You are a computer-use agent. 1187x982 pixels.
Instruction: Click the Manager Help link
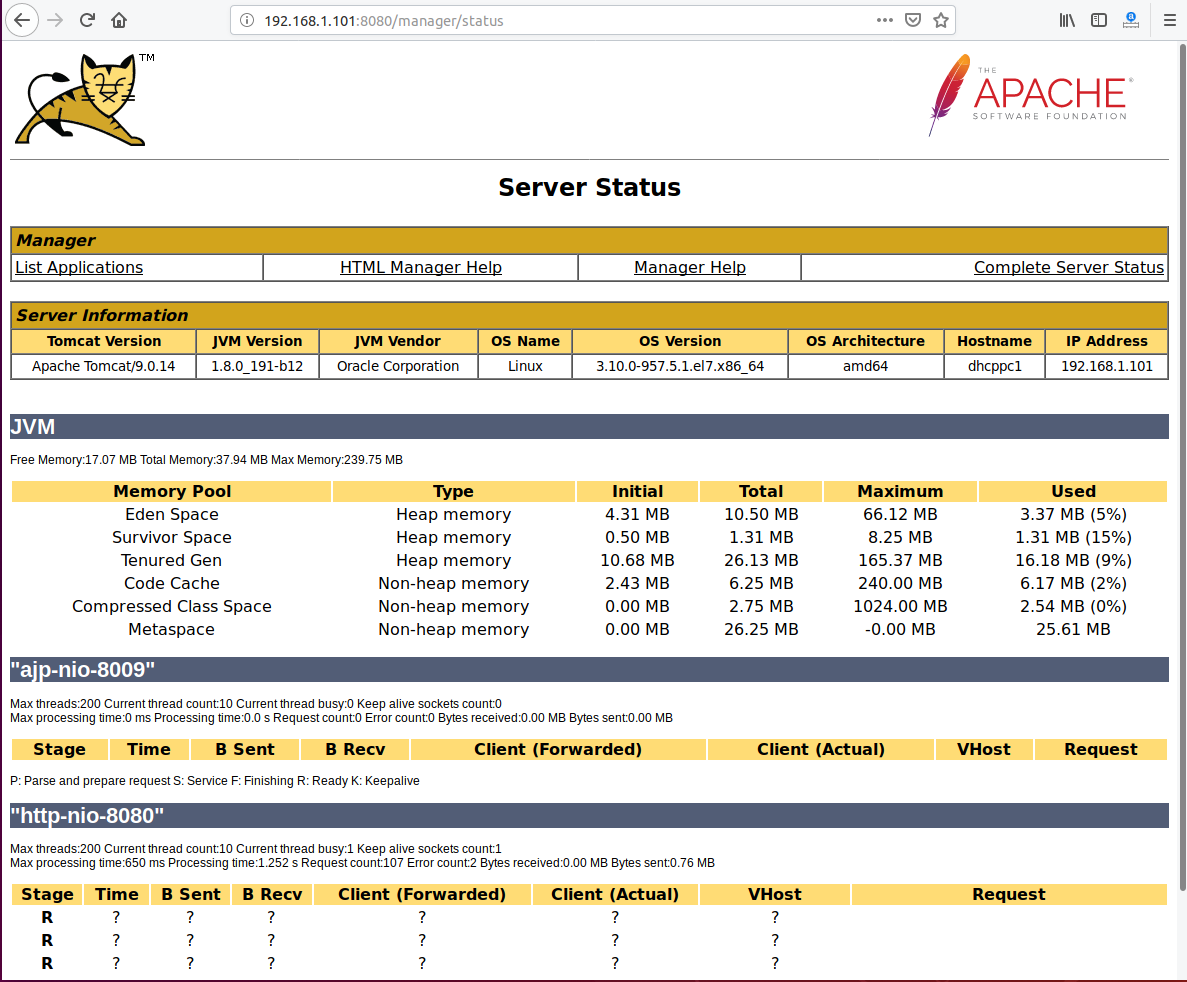(690, 267)
